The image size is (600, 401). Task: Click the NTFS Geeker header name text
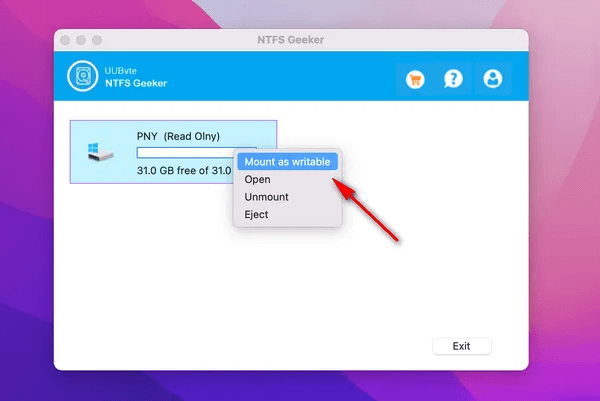[x=136, y=83]
